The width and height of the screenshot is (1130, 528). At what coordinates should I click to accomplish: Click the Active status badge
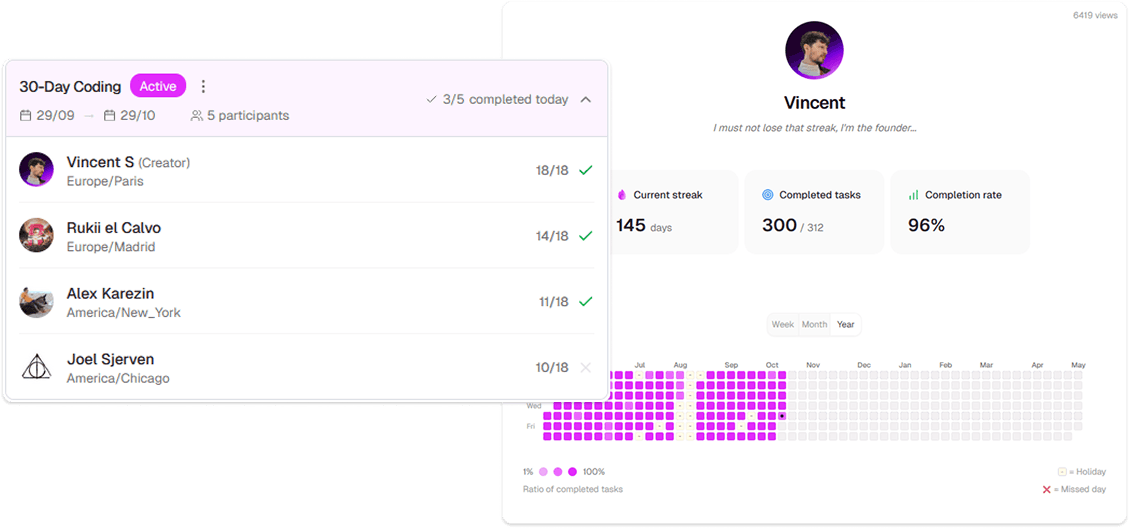[x=158, y=87]
